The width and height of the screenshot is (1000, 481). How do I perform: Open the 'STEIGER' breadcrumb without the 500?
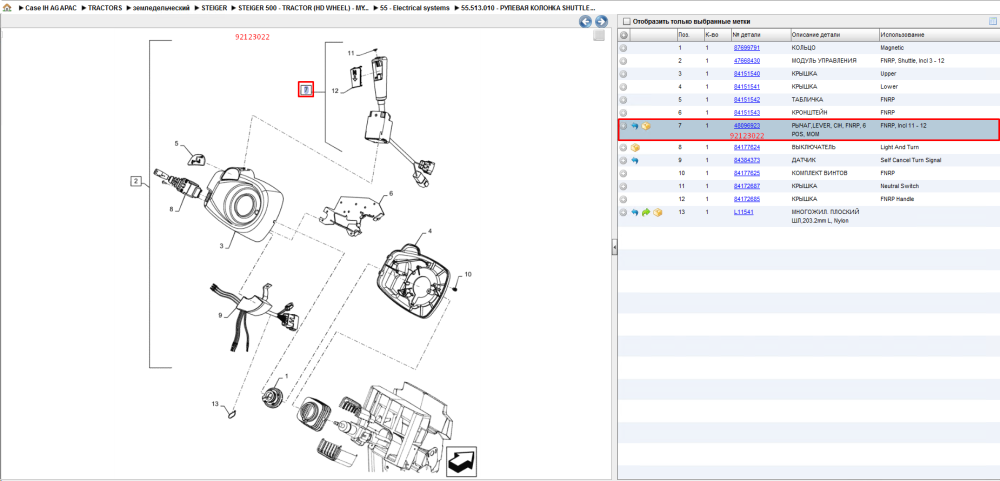tap(215, 8)
